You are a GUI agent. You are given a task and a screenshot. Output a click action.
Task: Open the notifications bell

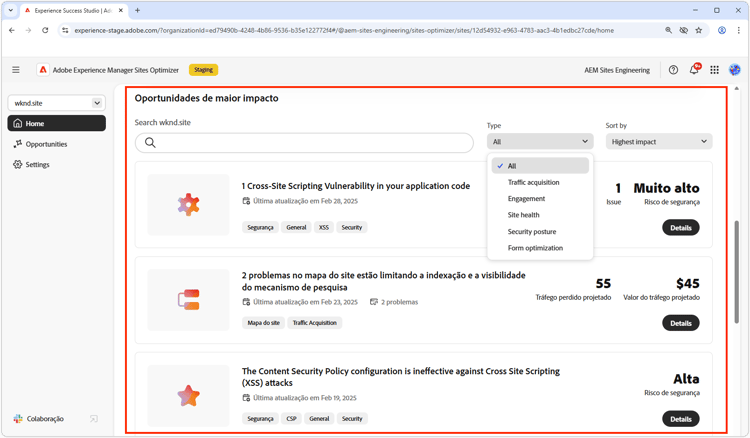[694, 70]
